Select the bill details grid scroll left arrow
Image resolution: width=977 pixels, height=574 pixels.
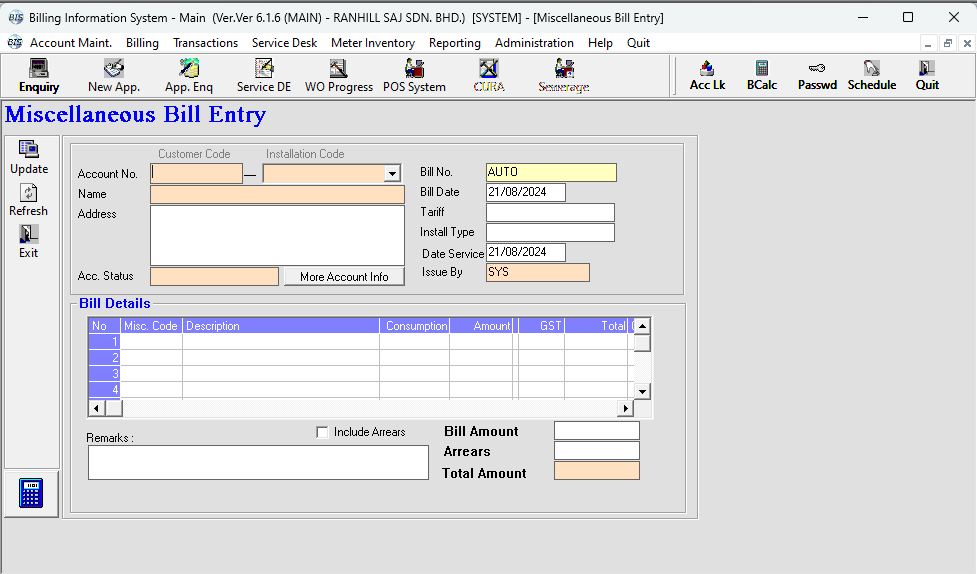click(x=97, y=408)
